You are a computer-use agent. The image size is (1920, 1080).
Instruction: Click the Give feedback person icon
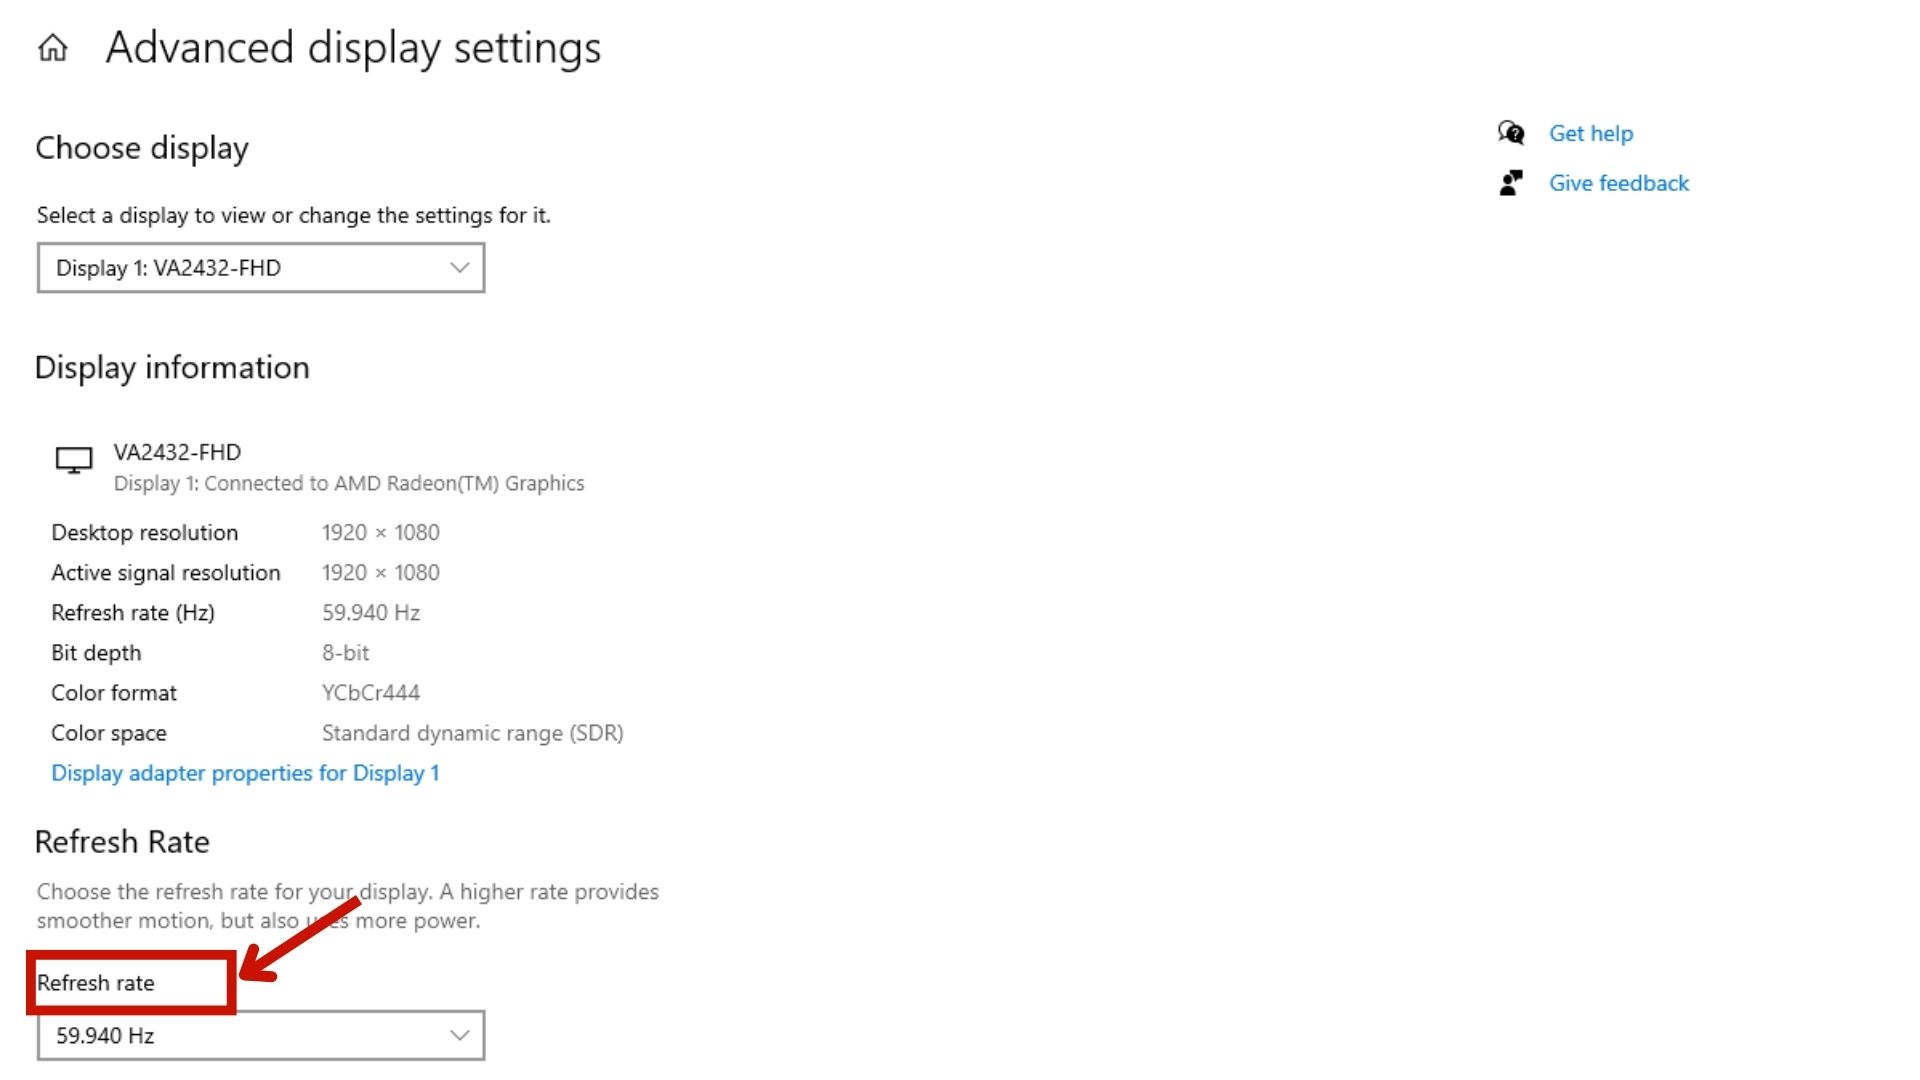point(1511,183)
